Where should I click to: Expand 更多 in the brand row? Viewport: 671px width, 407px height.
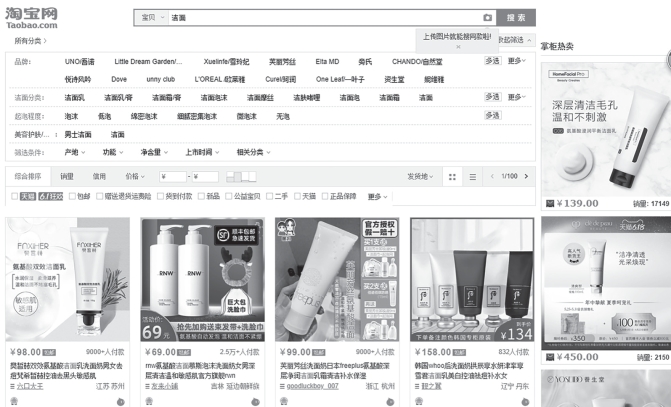517,61
